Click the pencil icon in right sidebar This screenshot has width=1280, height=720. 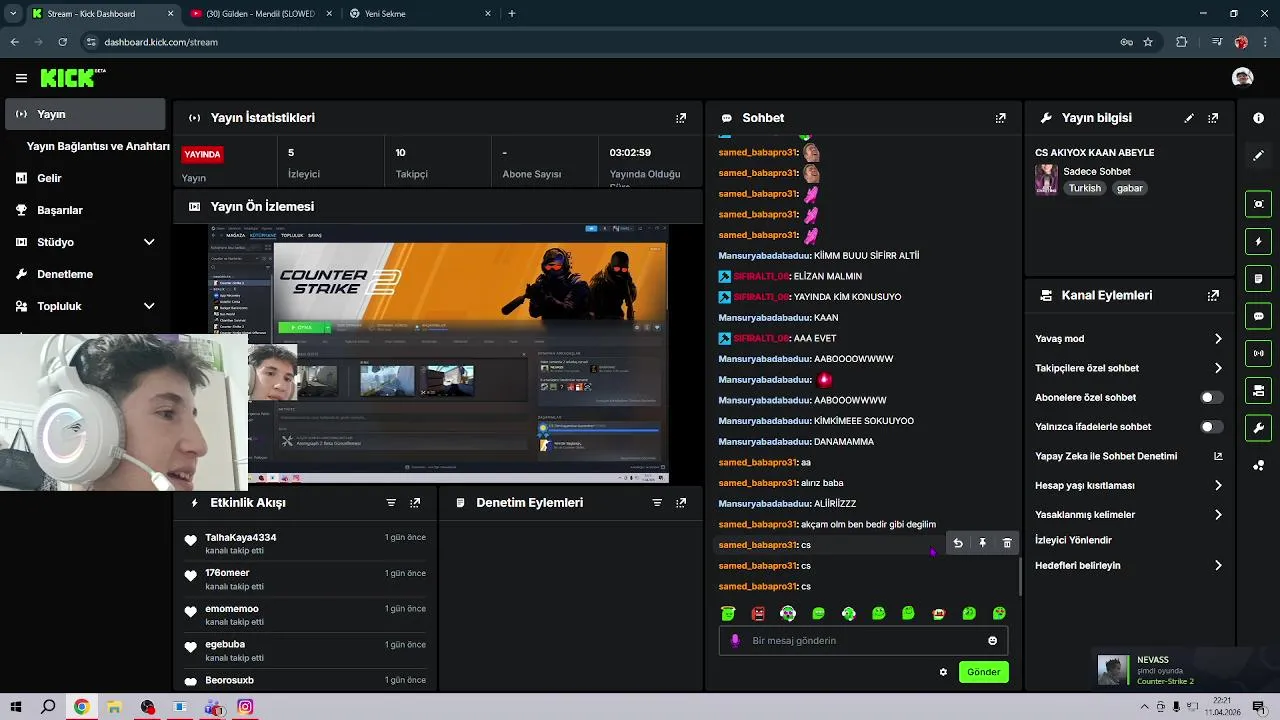coord(1258,156)
